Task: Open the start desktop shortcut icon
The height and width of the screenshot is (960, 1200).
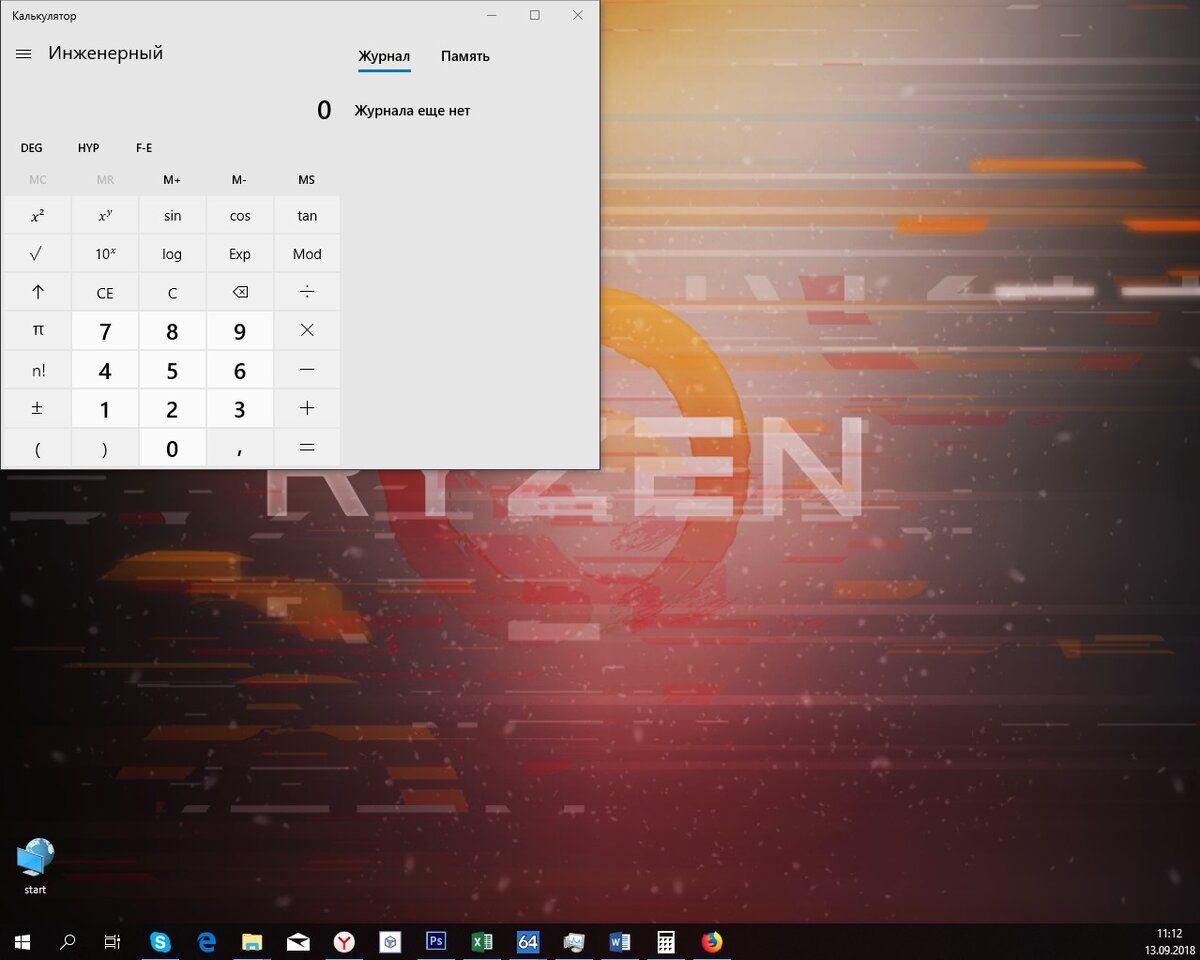Action: click(35, 866)
